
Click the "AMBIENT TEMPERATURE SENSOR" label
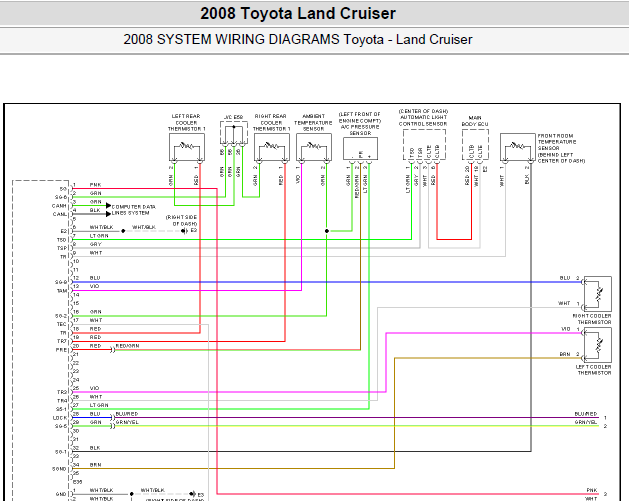tap(313, 122)
